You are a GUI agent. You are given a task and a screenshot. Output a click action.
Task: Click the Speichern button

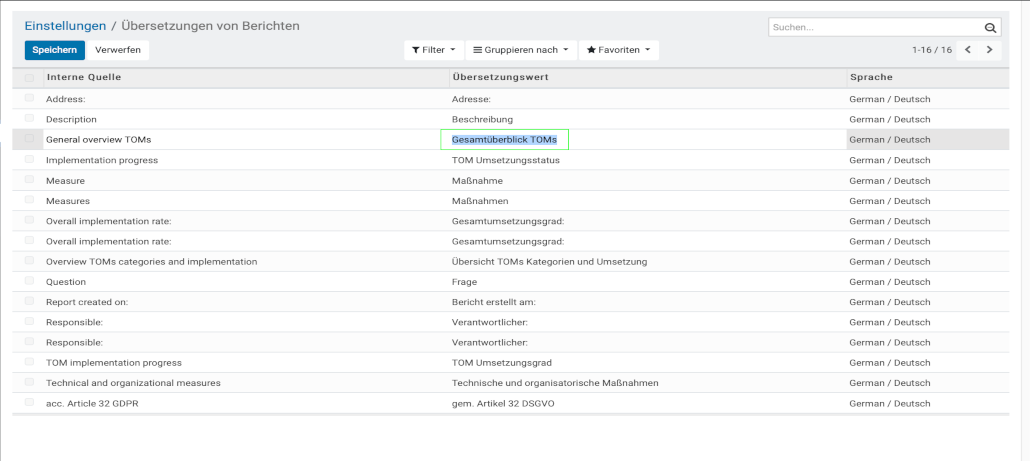tap(54, 49)
